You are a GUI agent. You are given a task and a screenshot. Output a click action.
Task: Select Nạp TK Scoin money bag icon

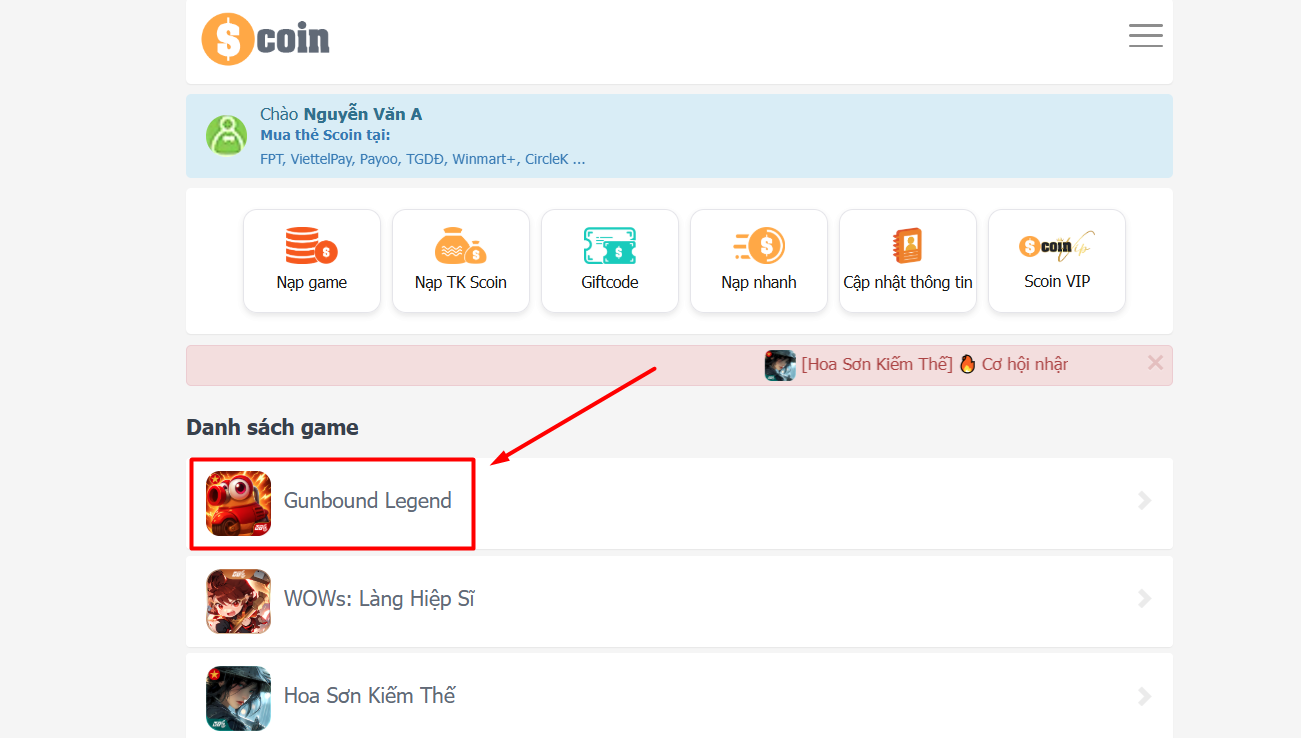click(x=460, y=245)
